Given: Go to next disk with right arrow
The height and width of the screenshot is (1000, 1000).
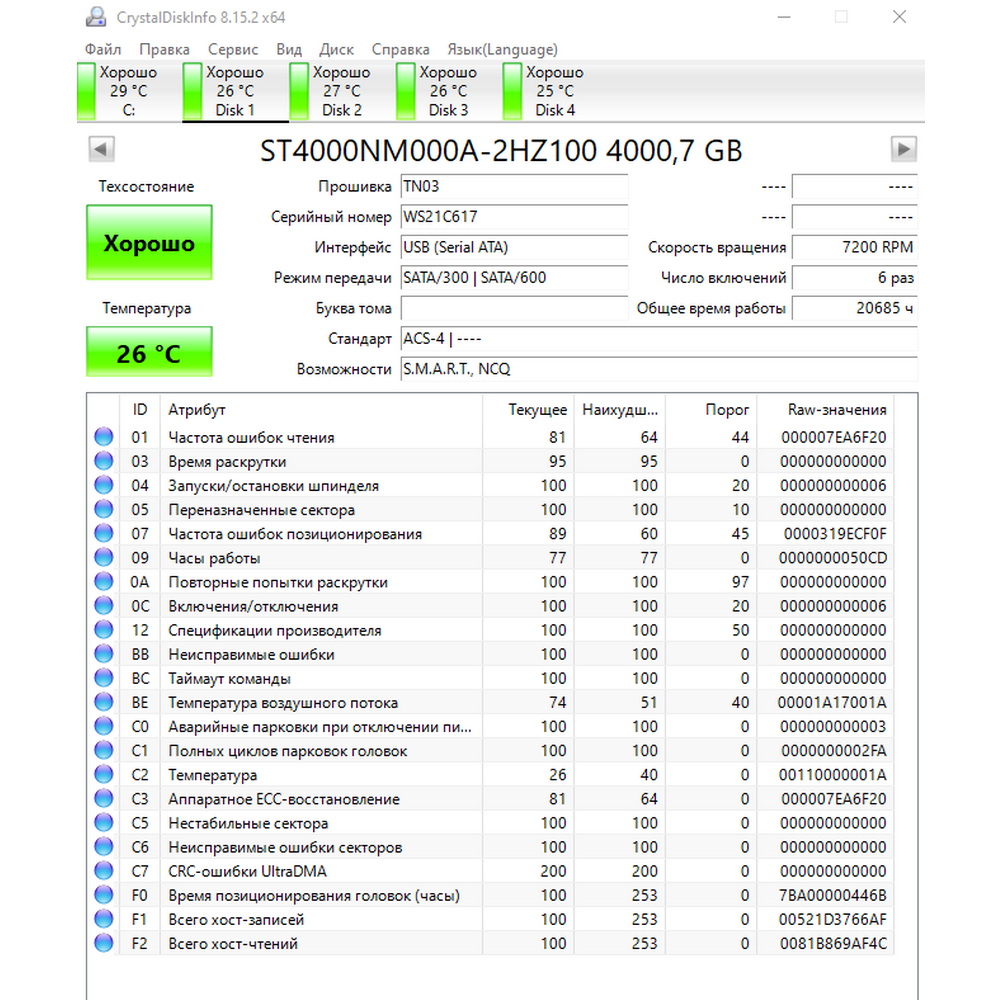Looking at the screenshot, I should (x=903, y=149).
